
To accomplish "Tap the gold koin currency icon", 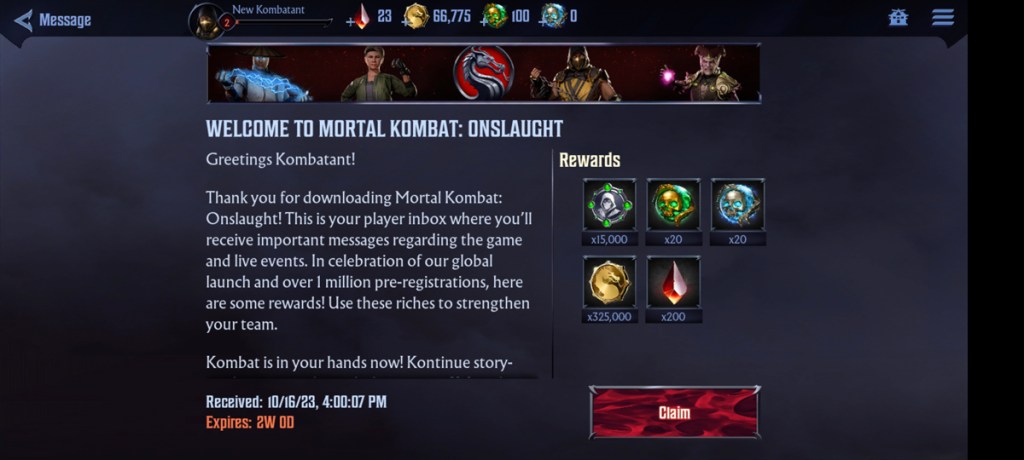I will 415,16.
